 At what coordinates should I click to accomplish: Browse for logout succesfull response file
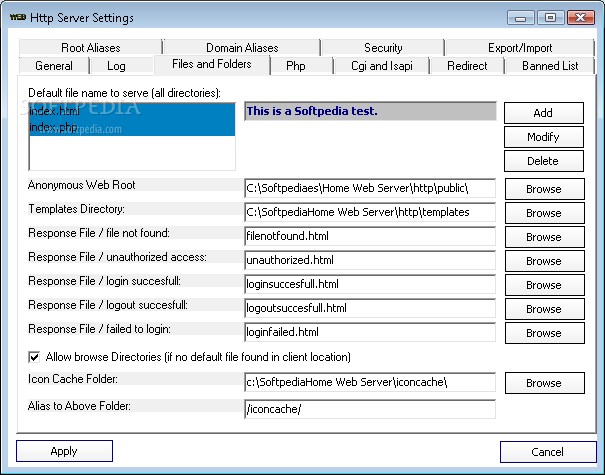(x=544, y=308)
